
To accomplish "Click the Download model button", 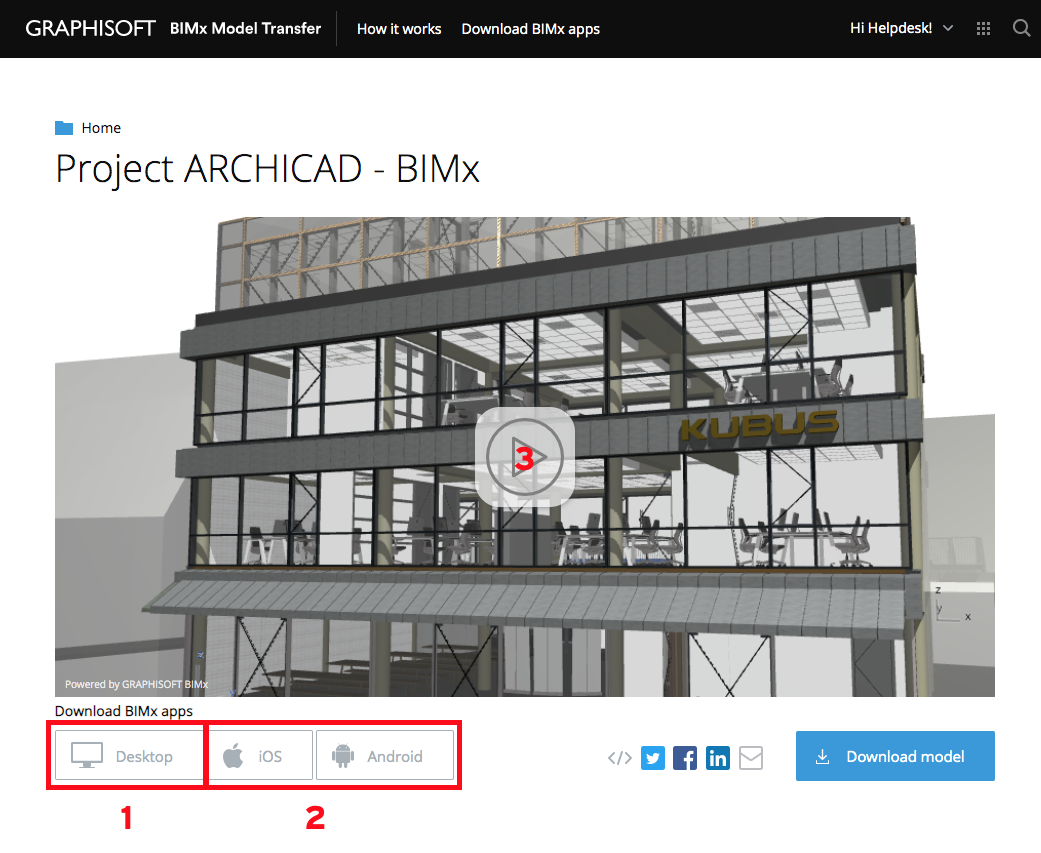I will pos(895,756).
